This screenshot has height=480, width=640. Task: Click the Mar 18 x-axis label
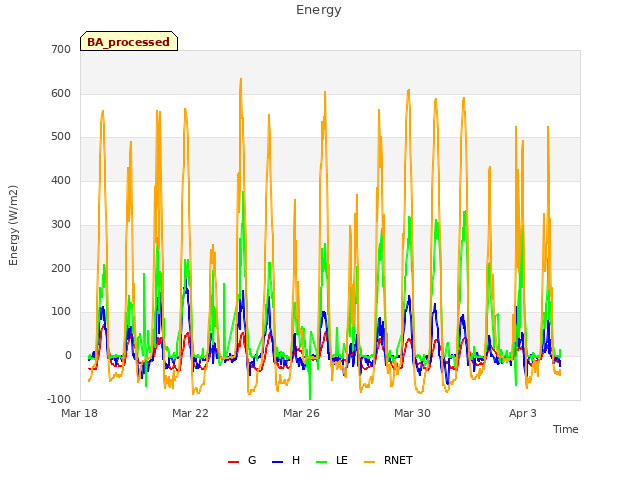point(80,413)
